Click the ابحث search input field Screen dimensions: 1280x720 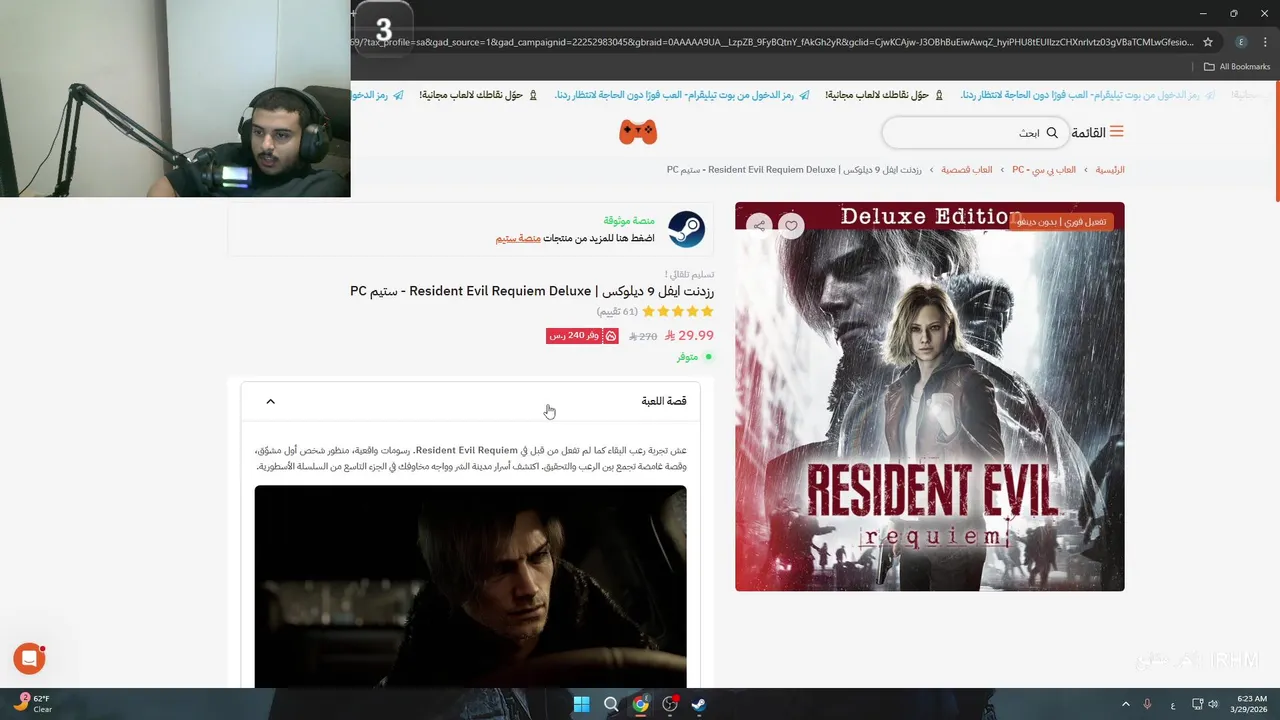(974, 133)
